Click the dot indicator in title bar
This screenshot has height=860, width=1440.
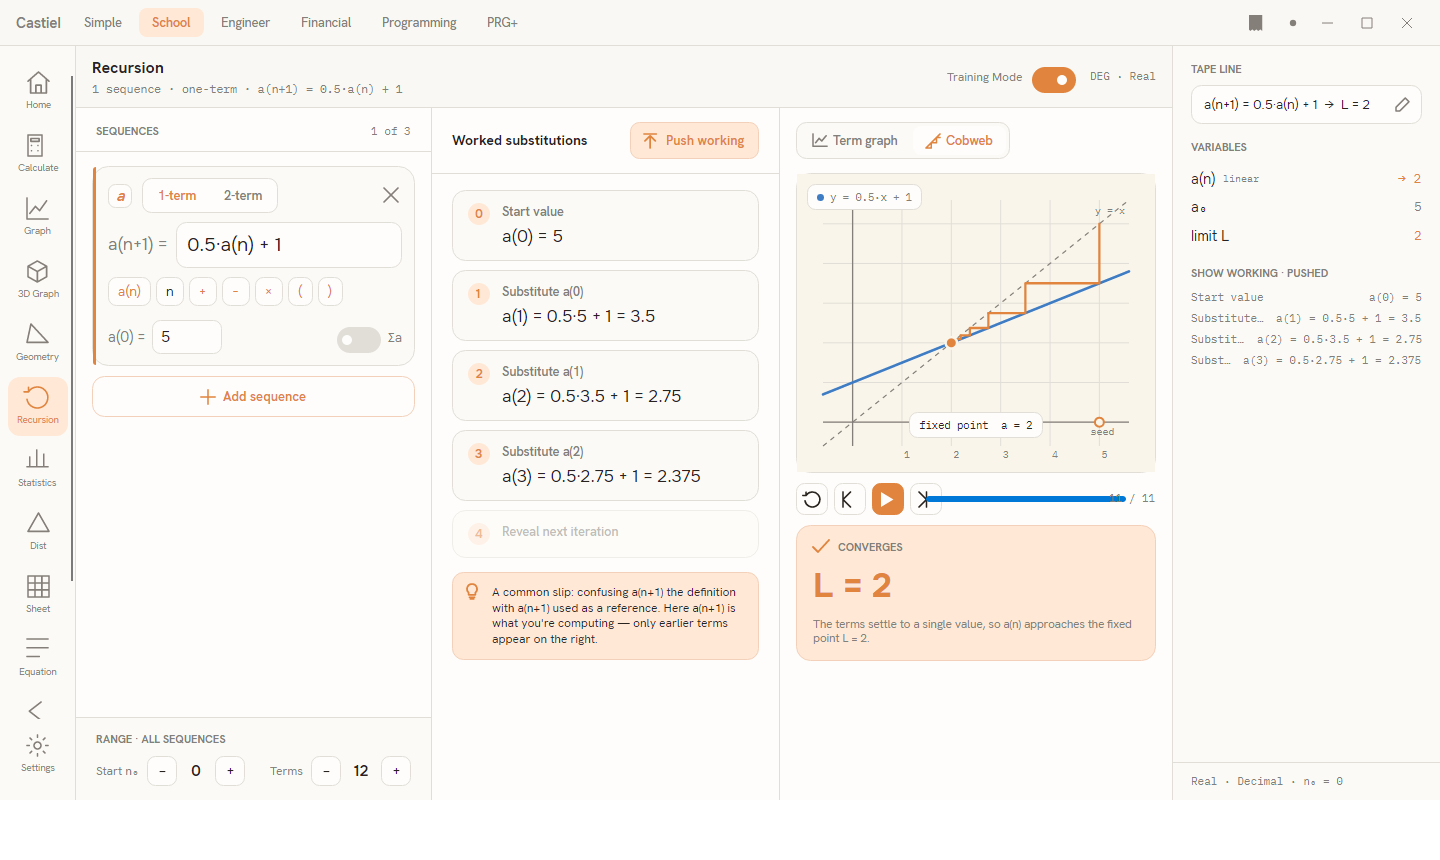tap(1293, 23)
